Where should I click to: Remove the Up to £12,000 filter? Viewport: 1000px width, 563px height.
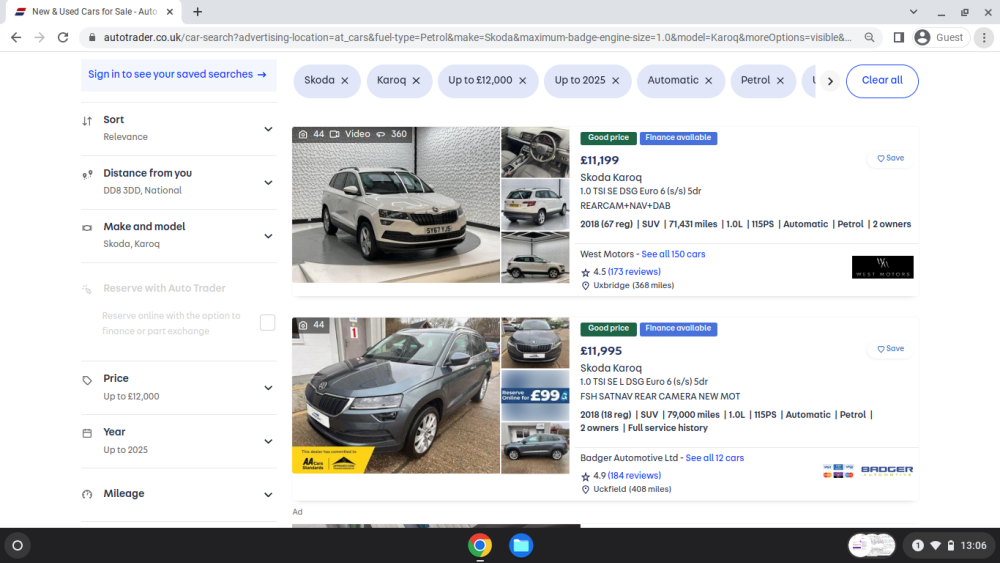(522, 80)
